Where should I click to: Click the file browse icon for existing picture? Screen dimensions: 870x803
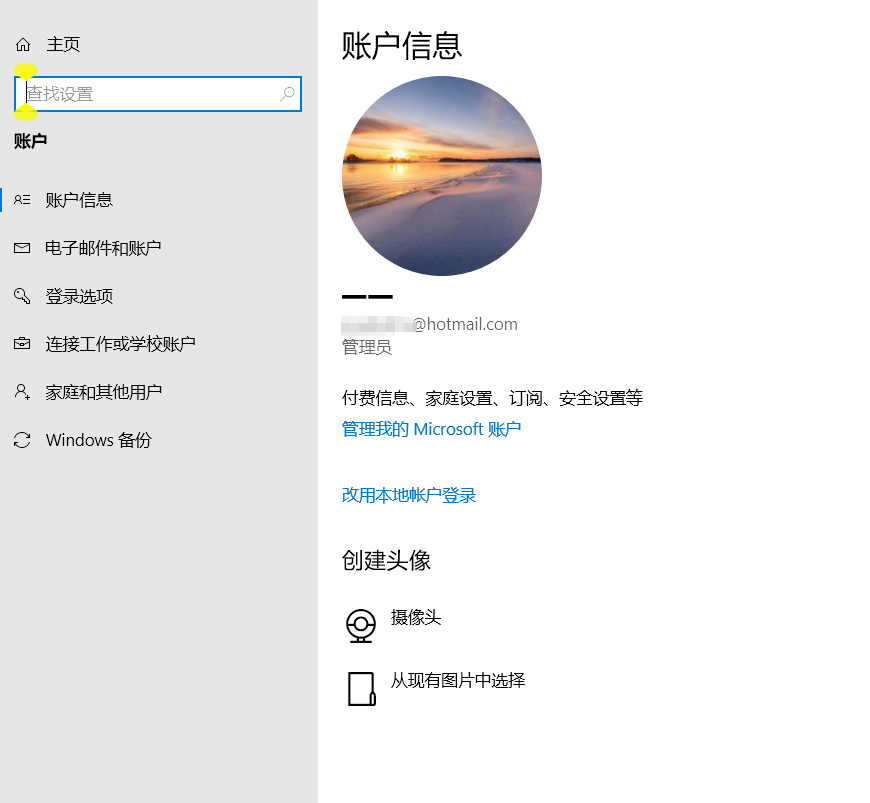pos(361,689)
